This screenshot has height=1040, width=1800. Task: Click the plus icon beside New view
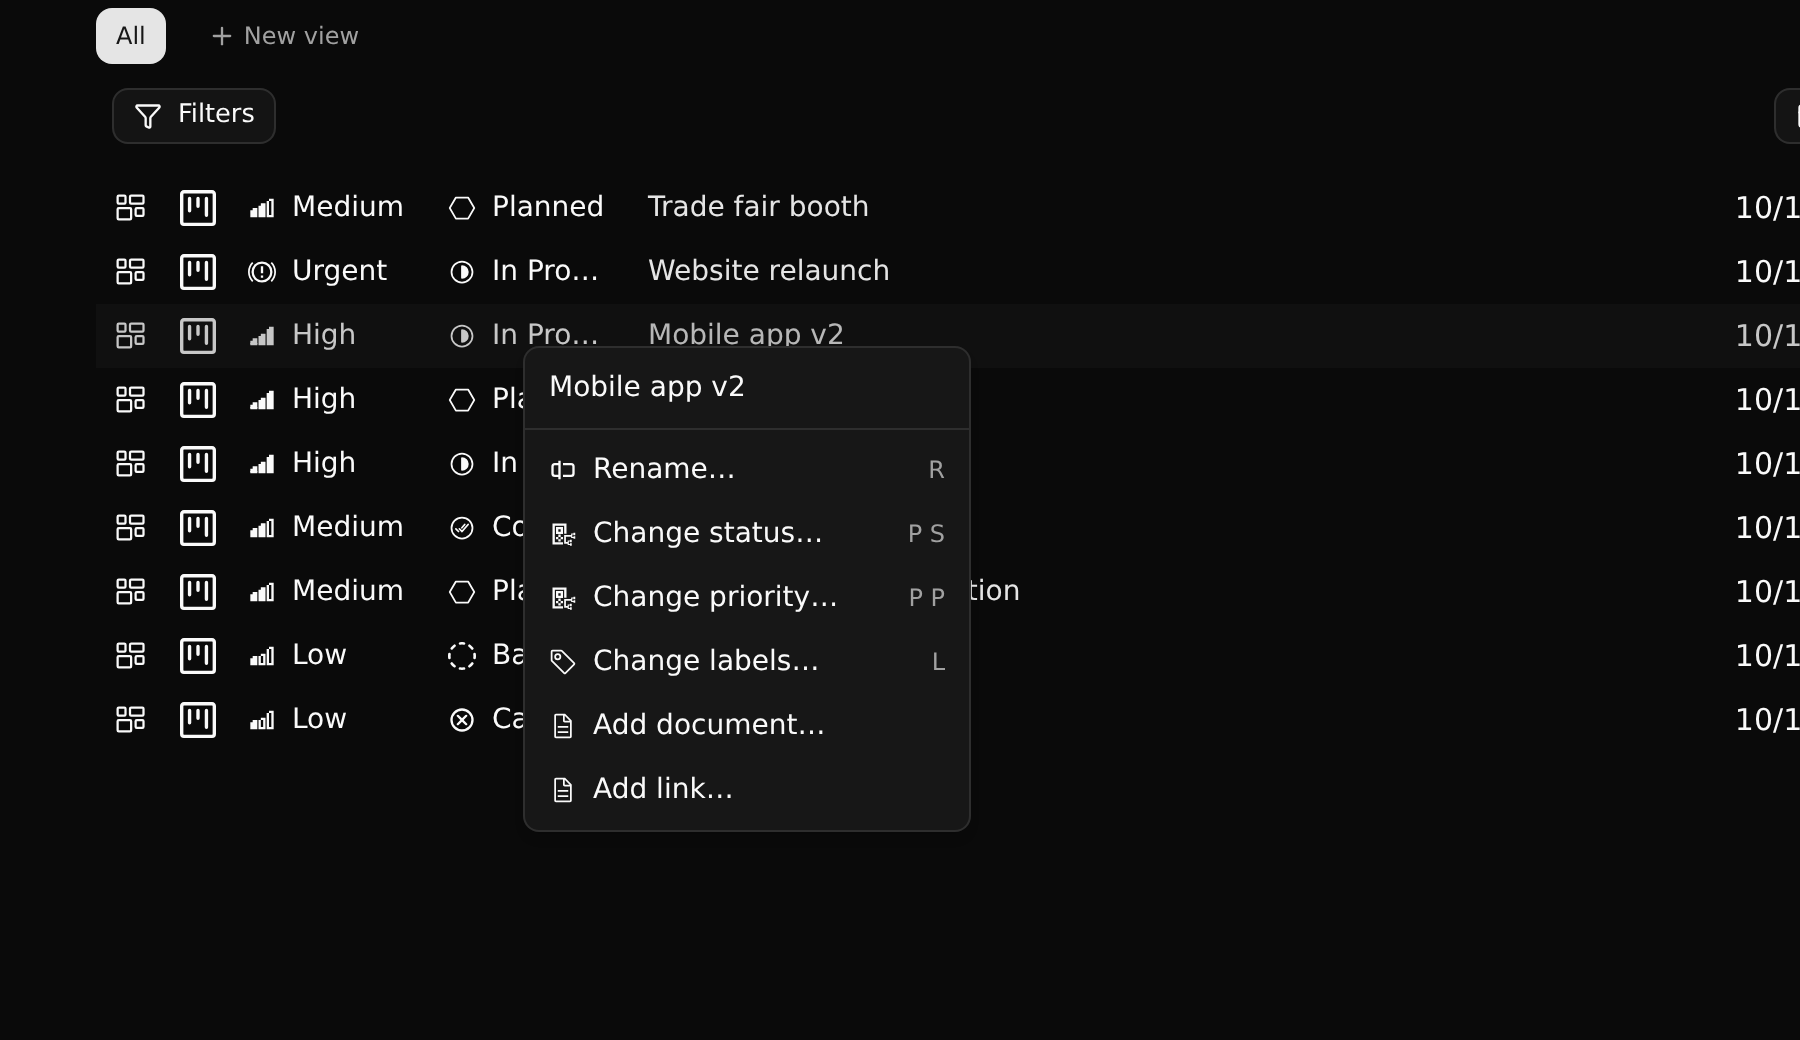click(x=222, y=36)
